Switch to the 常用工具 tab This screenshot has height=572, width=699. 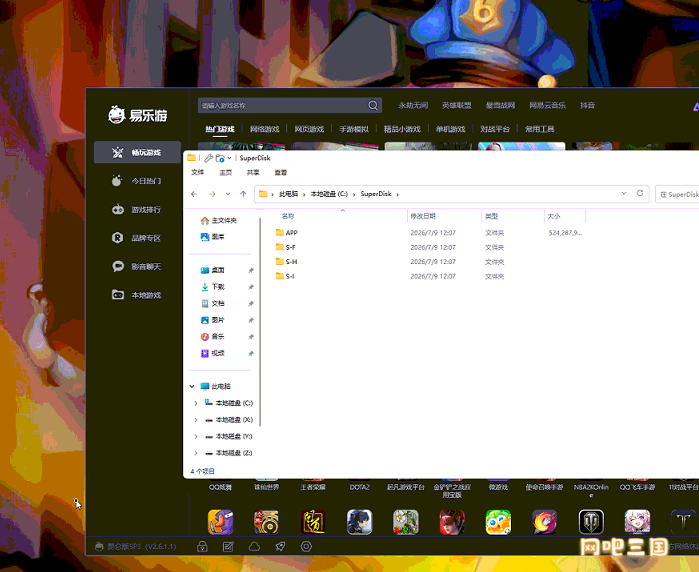coord(539,129)
